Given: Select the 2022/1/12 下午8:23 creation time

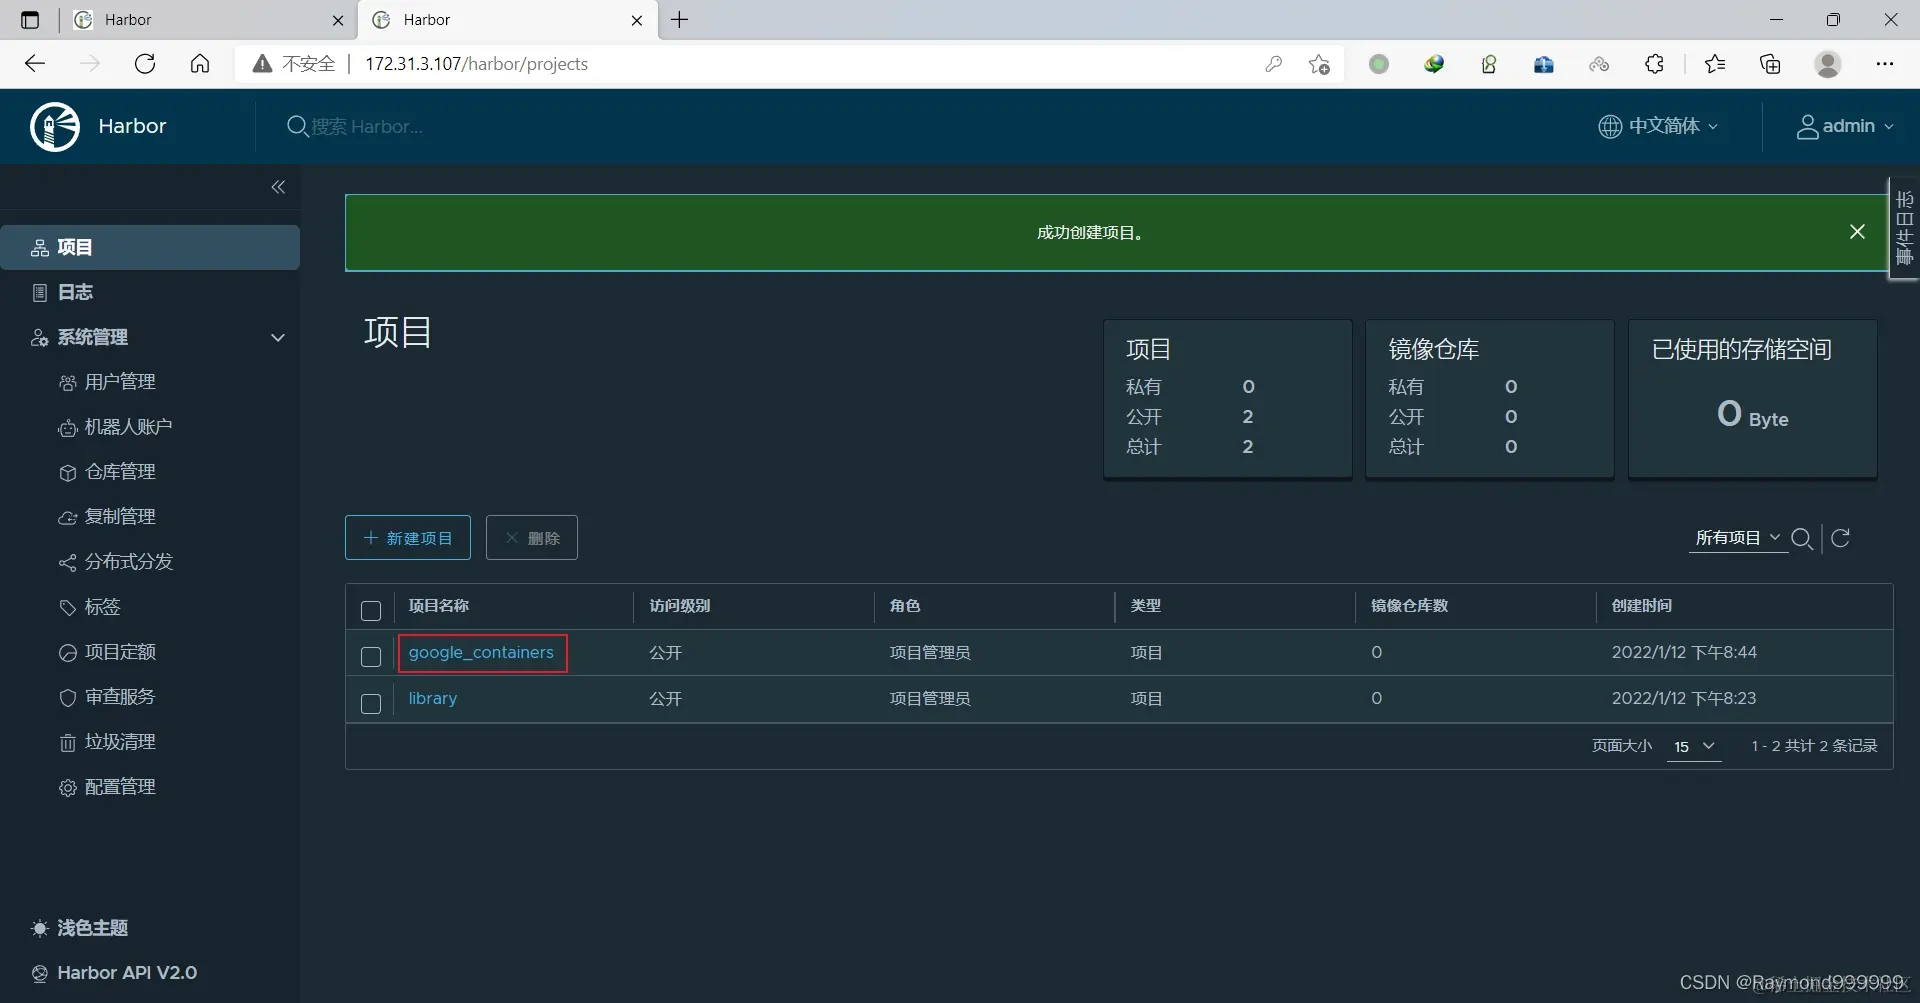Looking at the screenshot, I should pyautogui.click(x=1684, y=698).
